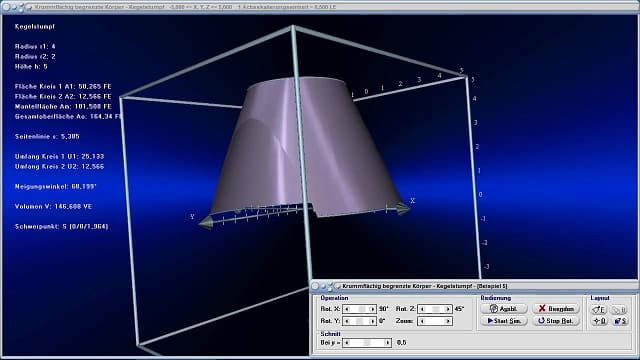The height and width of the screenshot is (360, 640).
Task: Increase Schnitt y value with right arrow
Action: pyautogui.click(x=387, y=343)
